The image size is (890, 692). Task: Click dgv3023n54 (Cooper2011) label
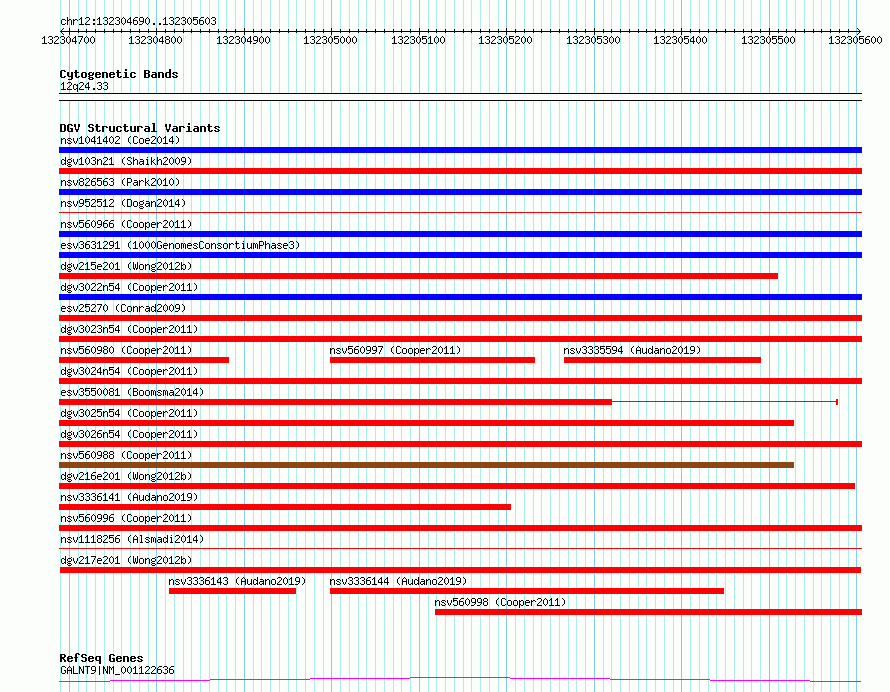(x=129, y=329)
